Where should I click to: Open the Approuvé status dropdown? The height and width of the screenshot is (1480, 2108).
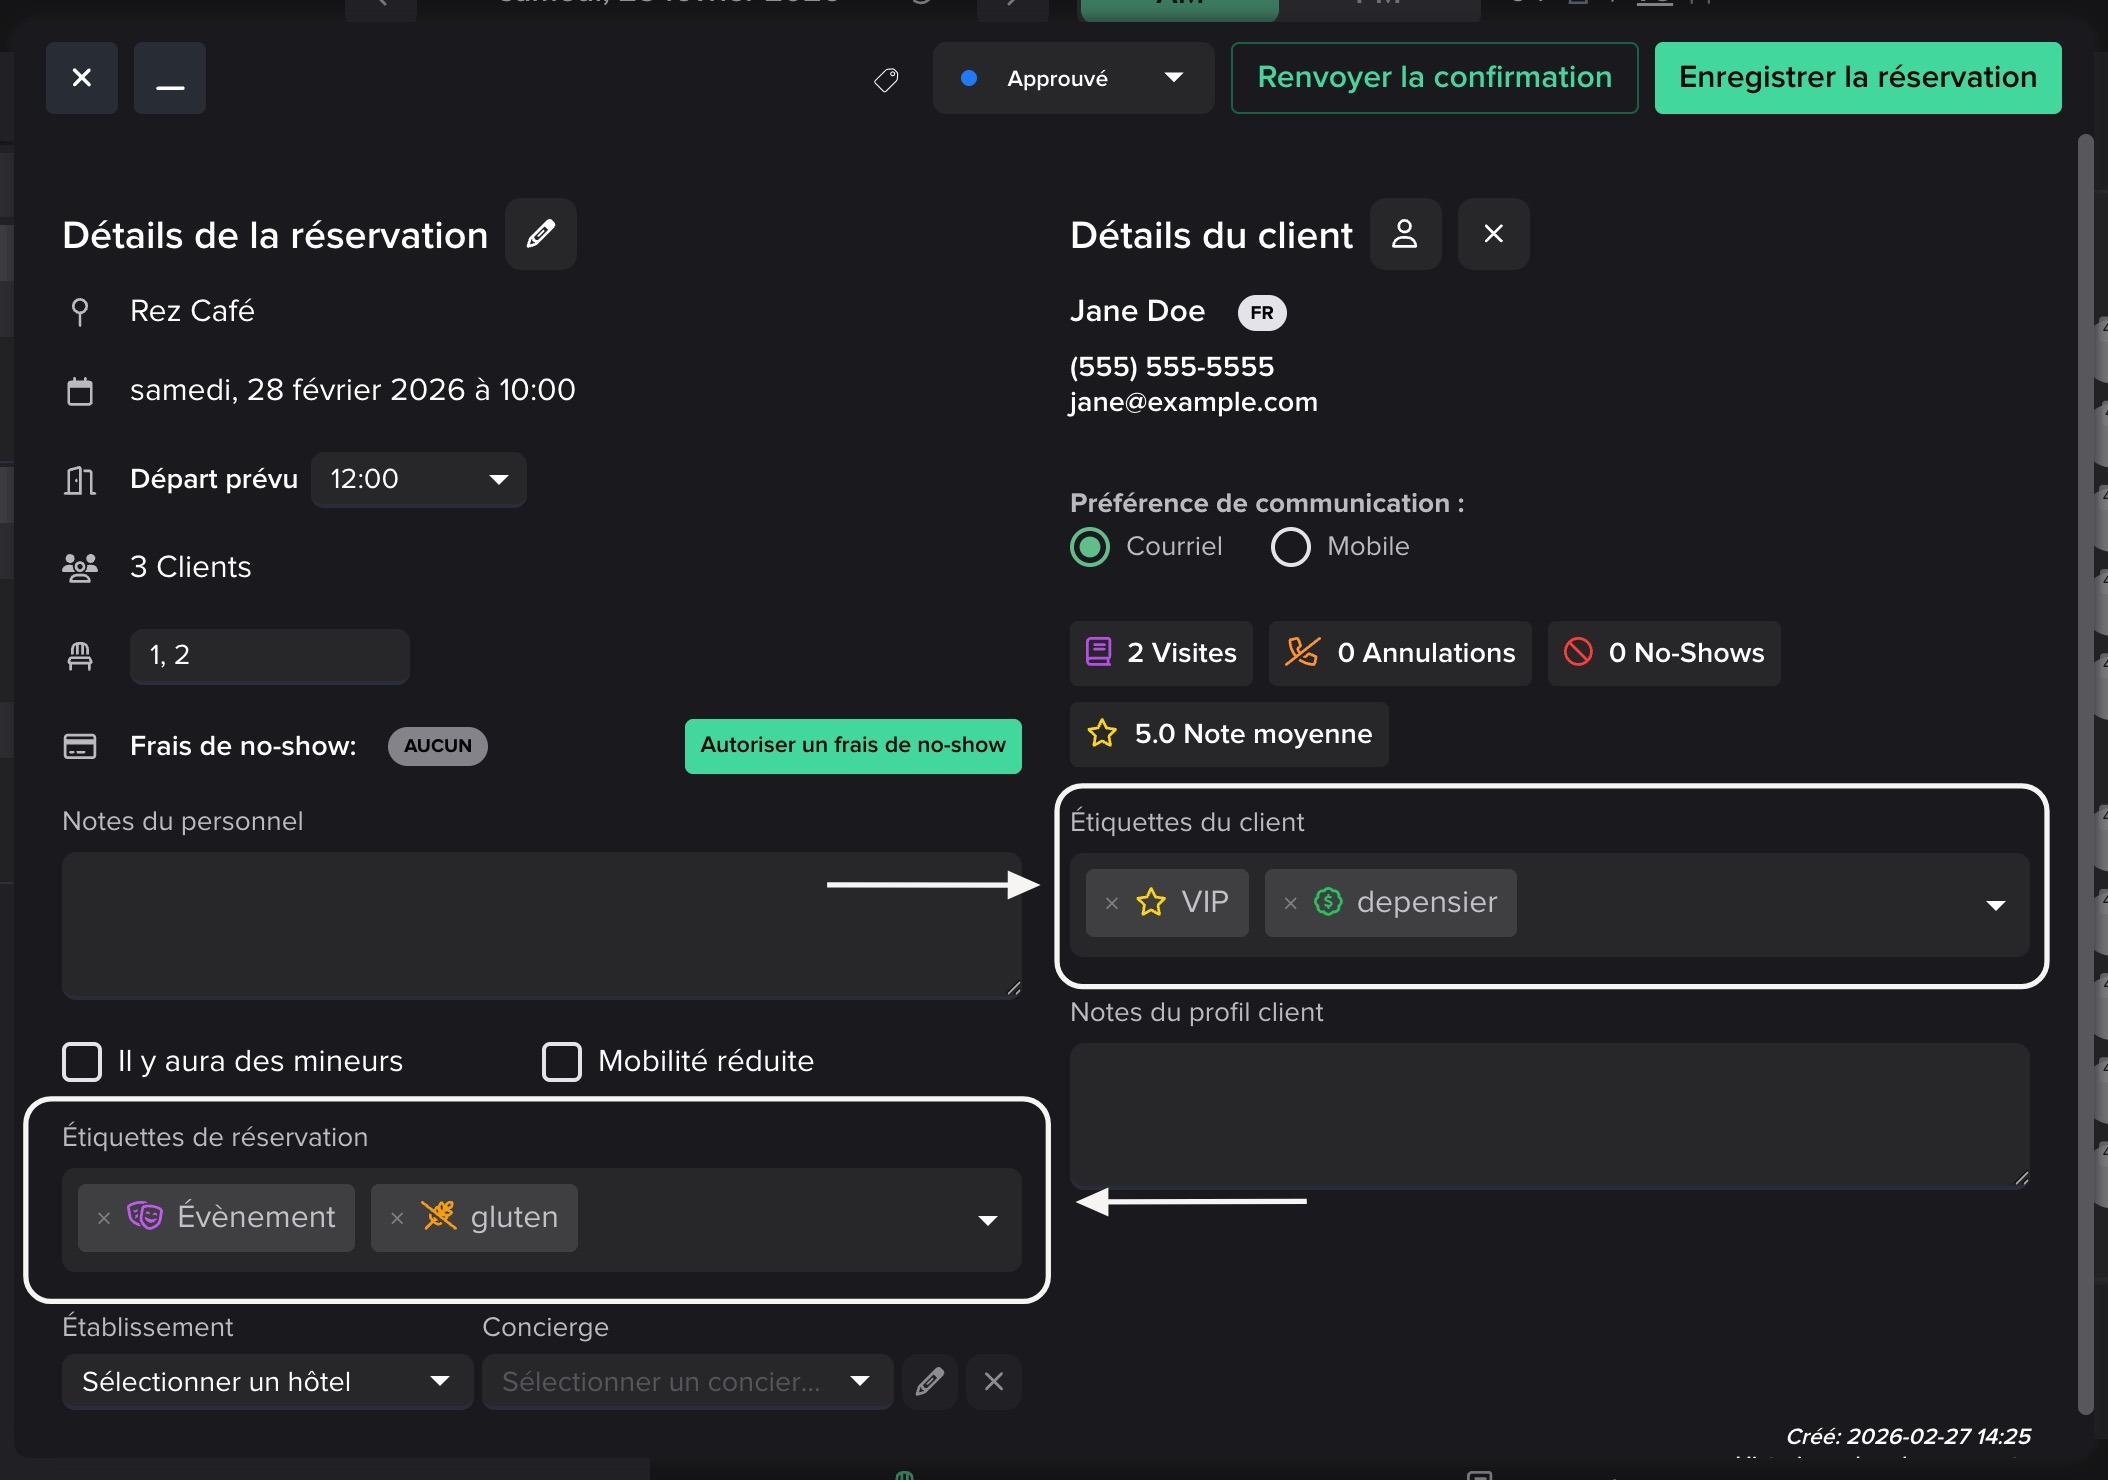pyautogui.click(x=1072, y=78)
